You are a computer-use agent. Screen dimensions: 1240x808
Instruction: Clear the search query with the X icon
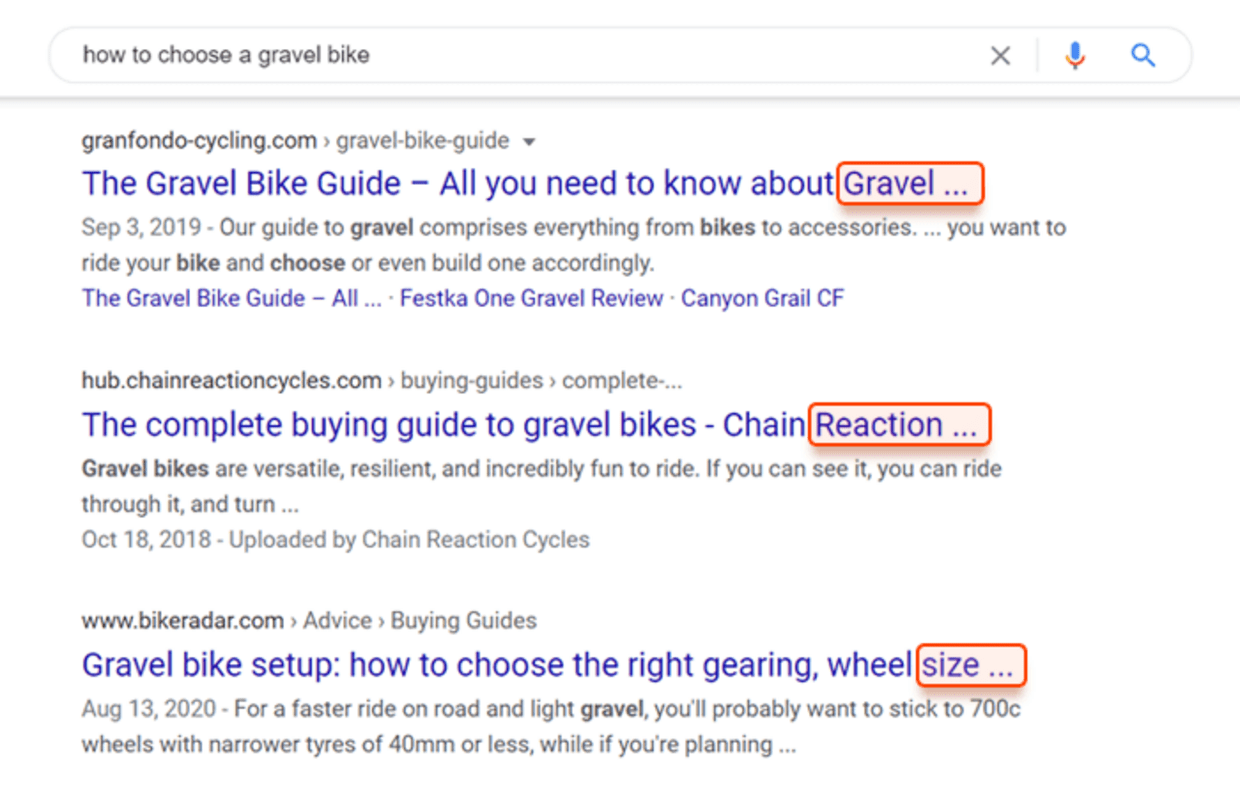(x=1000, y=56)
